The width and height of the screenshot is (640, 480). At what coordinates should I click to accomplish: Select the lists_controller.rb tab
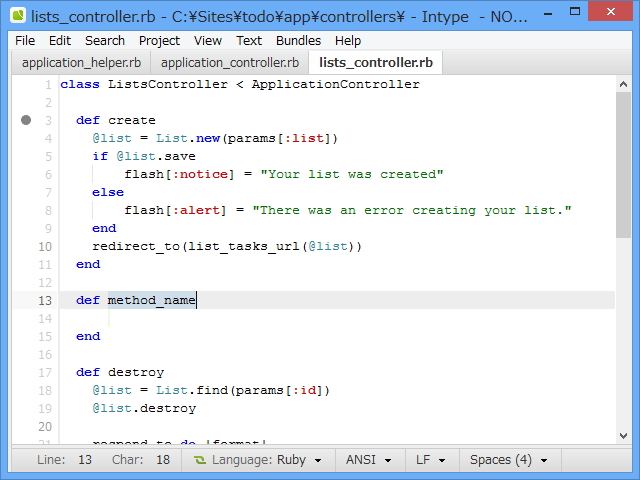pos(376,62)
